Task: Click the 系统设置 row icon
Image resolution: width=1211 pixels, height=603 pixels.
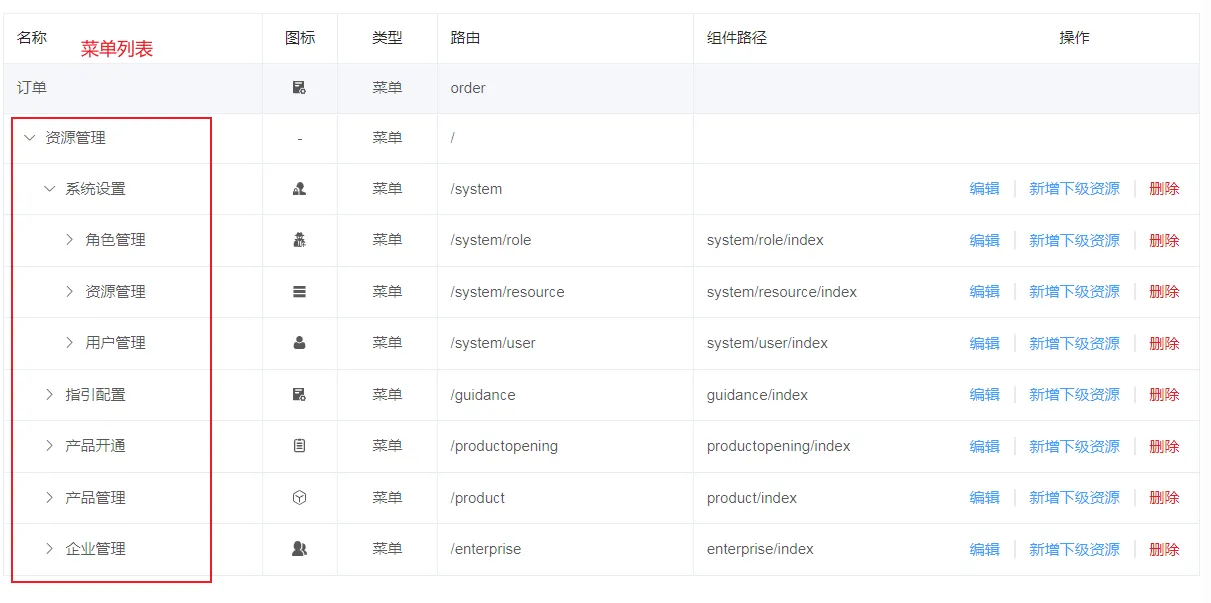Action: tap(299, 189)
